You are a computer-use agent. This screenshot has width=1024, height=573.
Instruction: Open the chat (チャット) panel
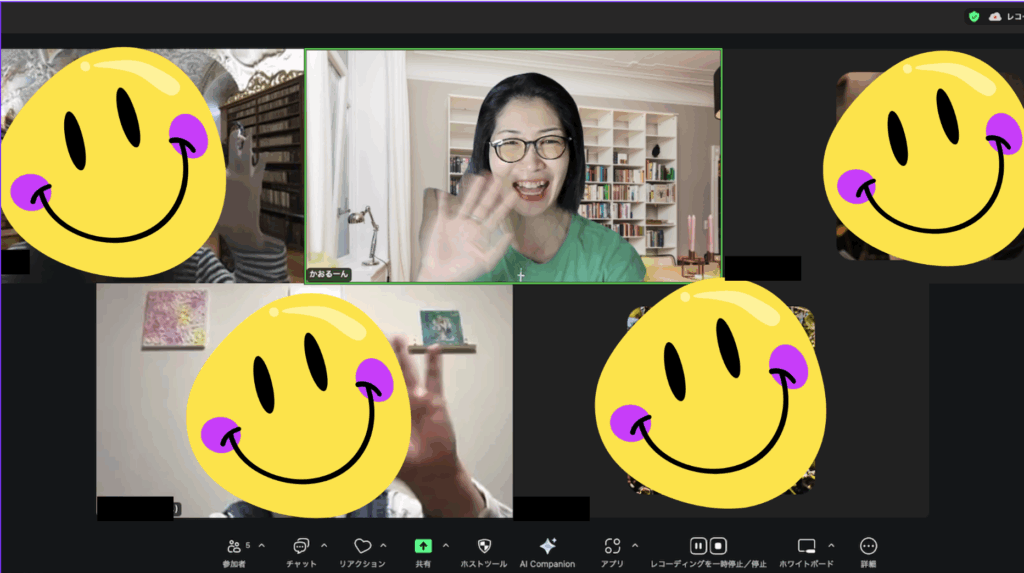pyautogui.click(x=300, y=547)
